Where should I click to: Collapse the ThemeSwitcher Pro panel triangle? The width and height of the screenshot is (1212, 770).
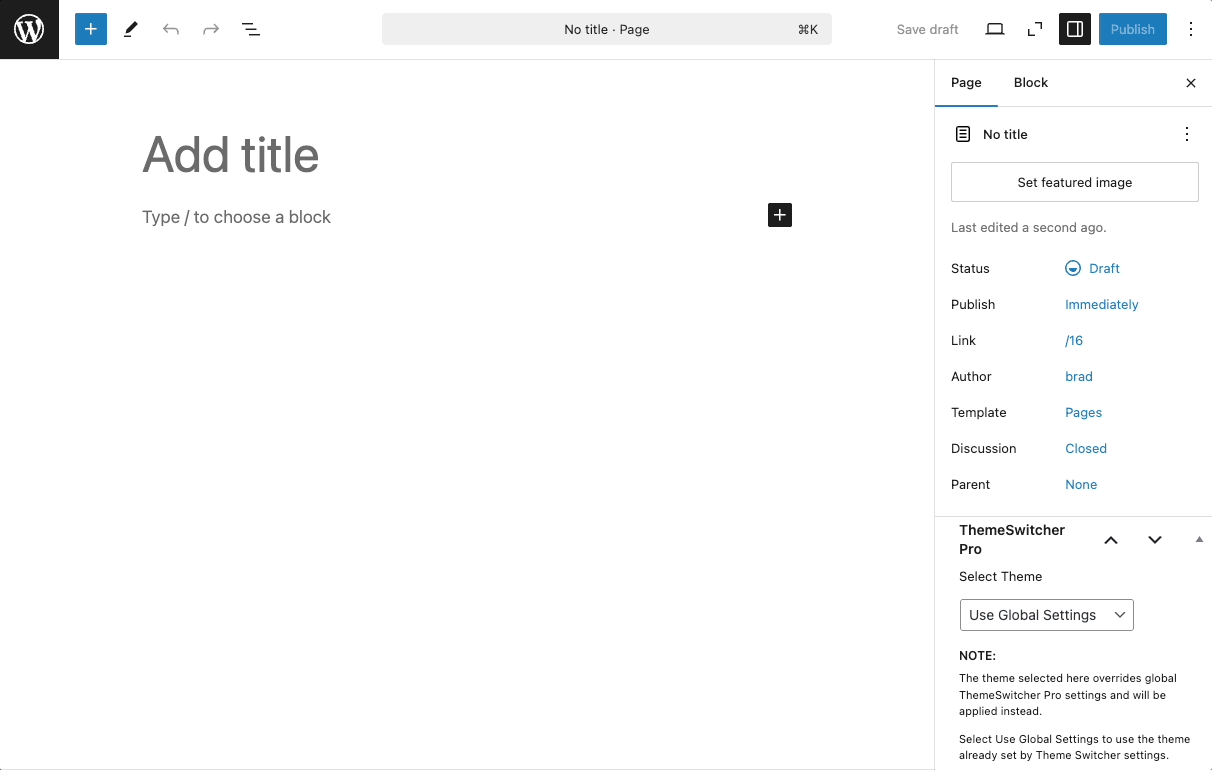point(1199,540)
